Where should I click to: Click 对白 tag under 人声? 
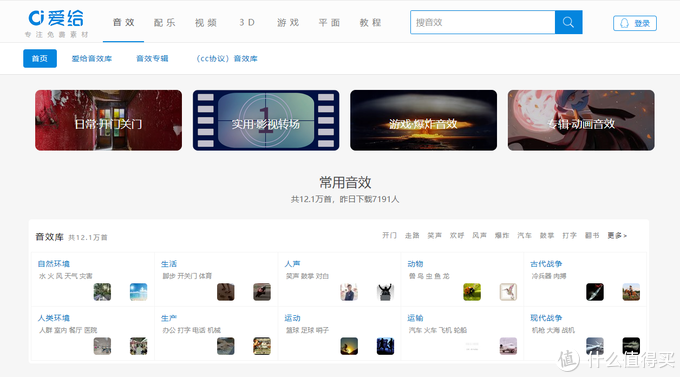pos(322,276)
